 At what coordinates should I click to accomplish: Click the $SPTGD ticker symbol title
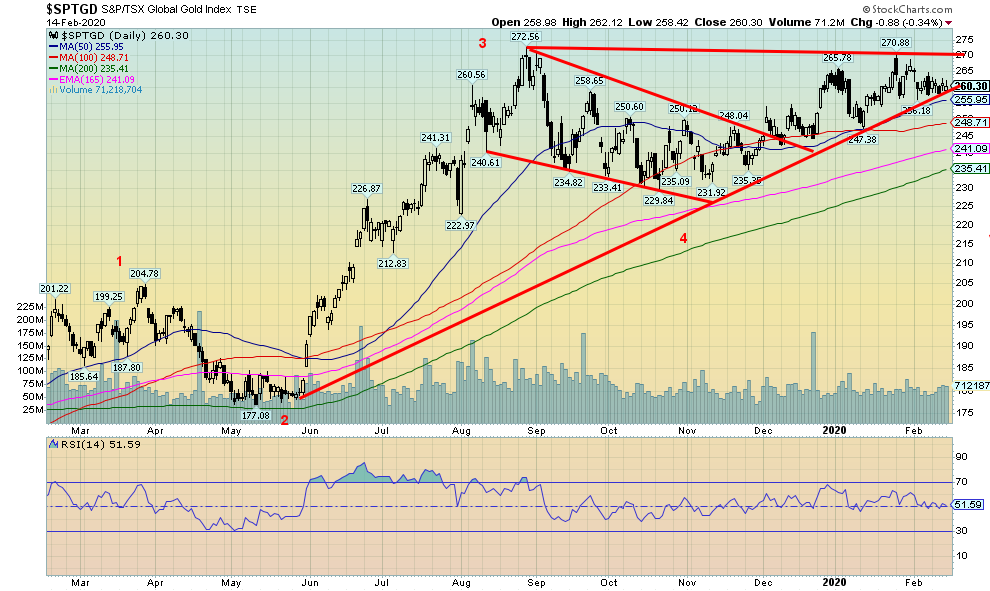(x=75, y=8)
